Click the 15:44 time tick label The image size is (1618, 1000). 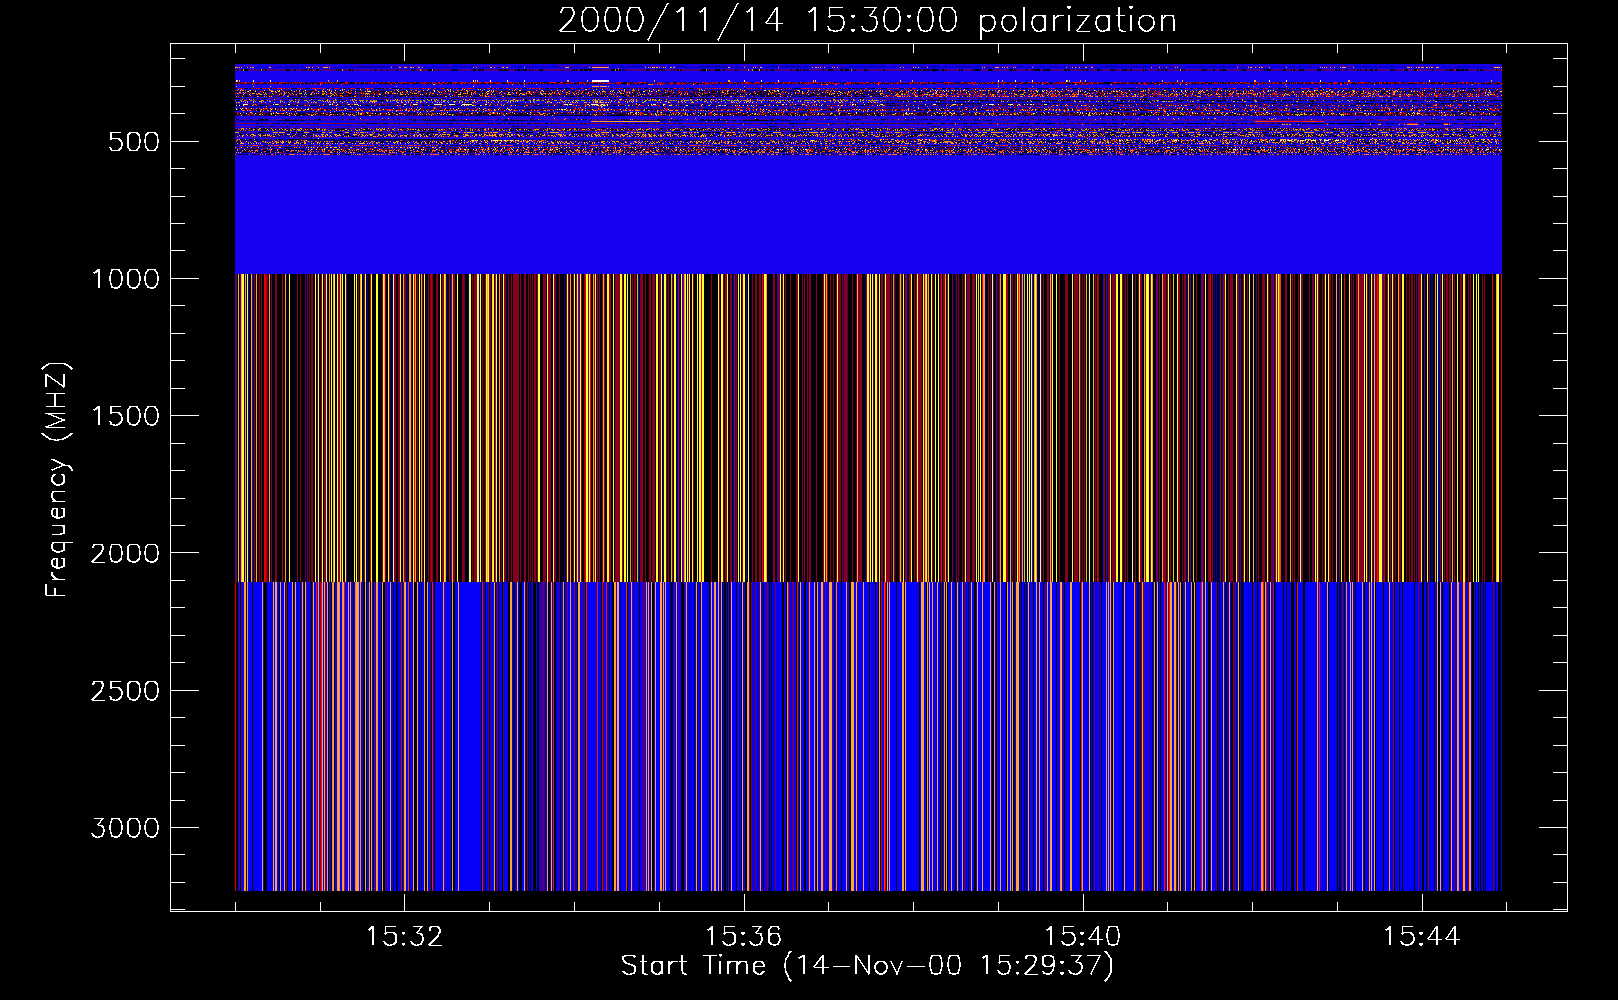[x=1422, y=937]
